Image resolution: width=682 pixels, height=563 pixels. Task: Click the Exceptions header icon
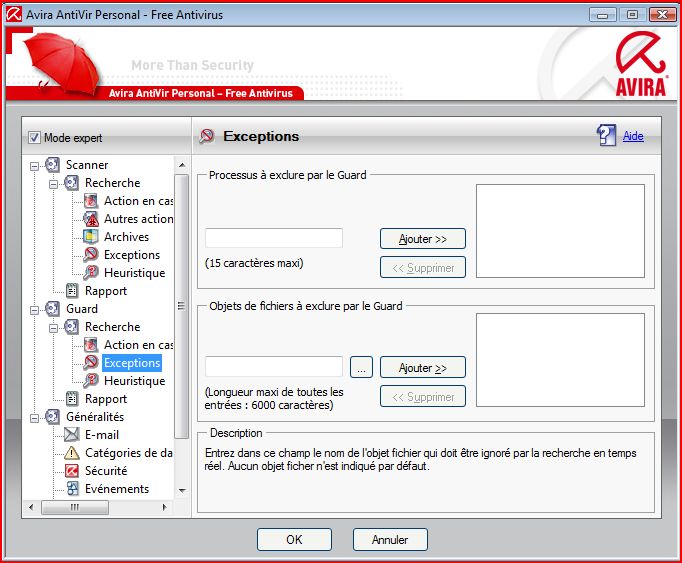(x=207, y=136)
